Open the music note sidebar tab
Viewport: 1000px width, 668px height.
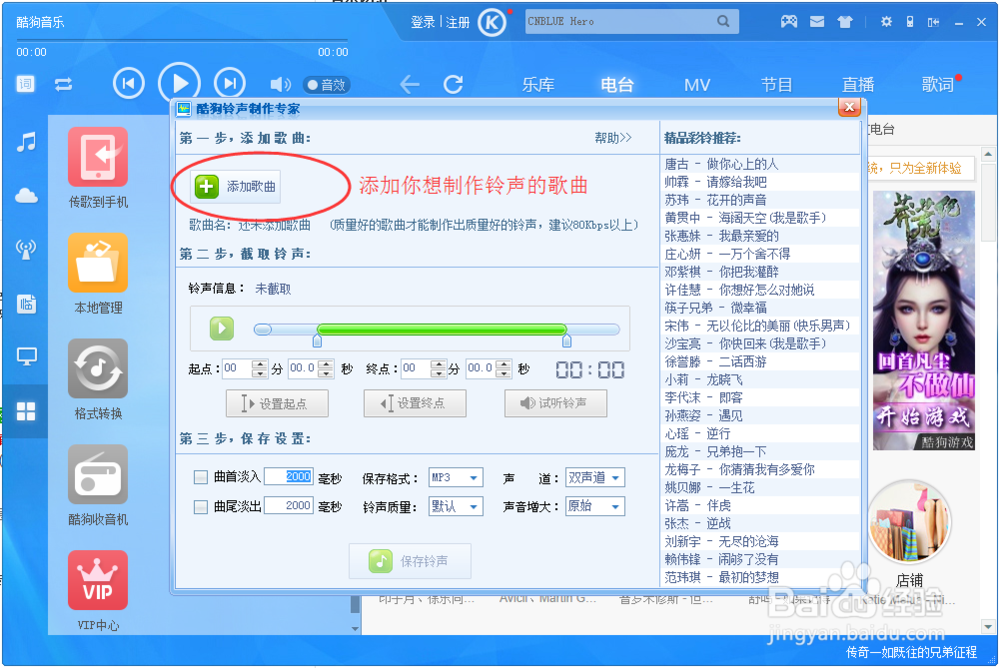(x=26, y=142)
